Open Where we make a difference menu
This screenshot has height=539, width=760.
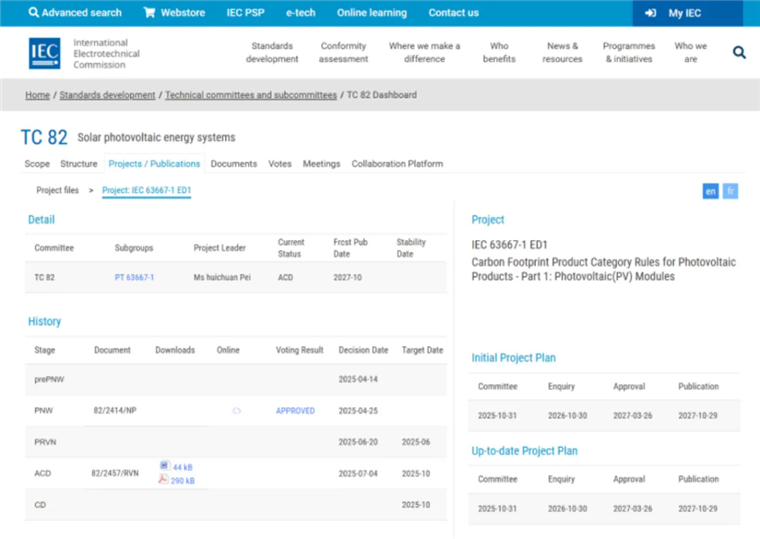[x=424, y=52]
